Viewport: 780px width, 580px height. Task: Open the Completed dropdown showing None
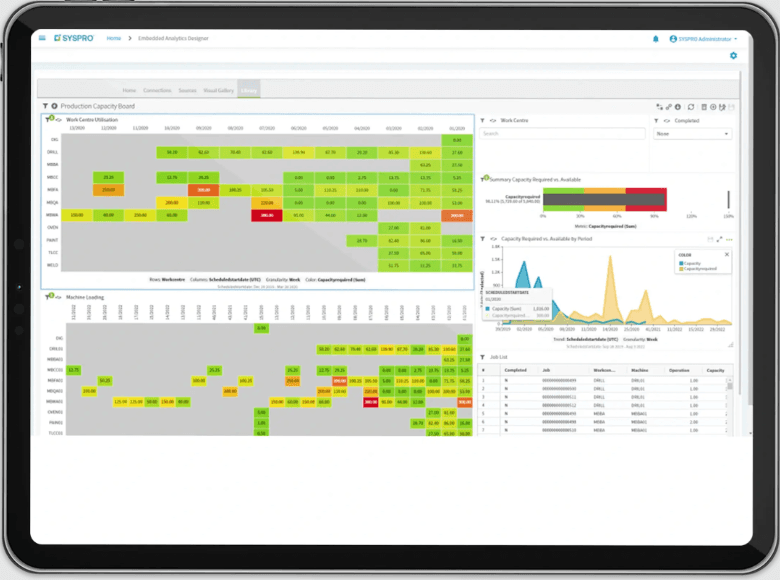coord(692,134)
